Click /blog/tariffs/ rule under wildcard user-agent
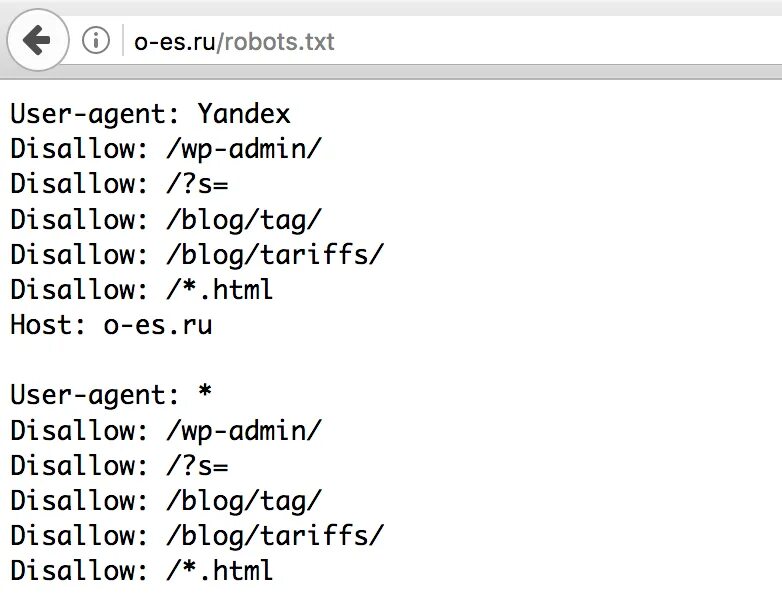The width and height of the screenshot is (782, 606). (275, 536)
